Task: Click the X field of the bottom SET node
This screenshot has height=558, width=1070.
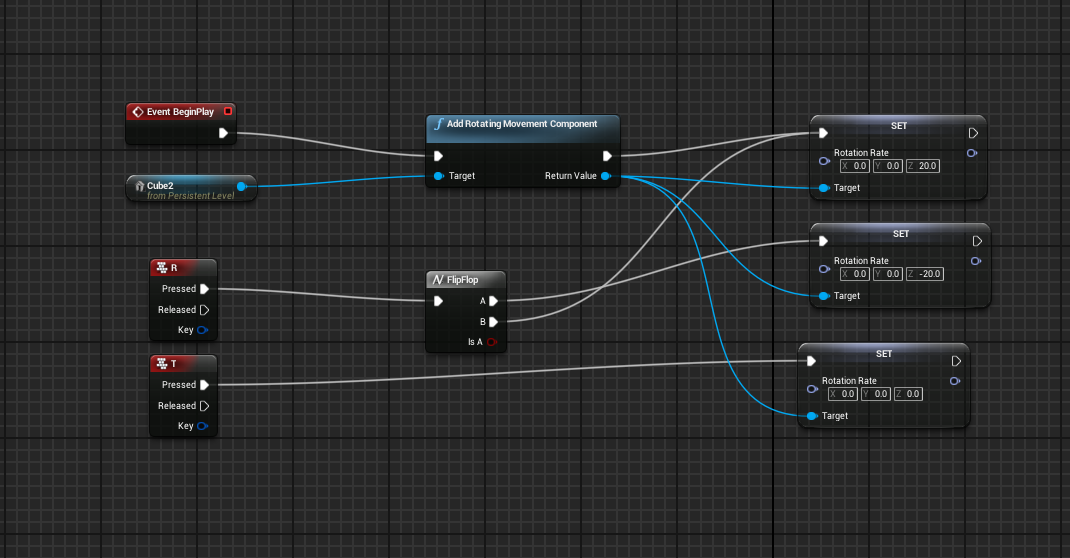Action: click(x=842, y=394)
